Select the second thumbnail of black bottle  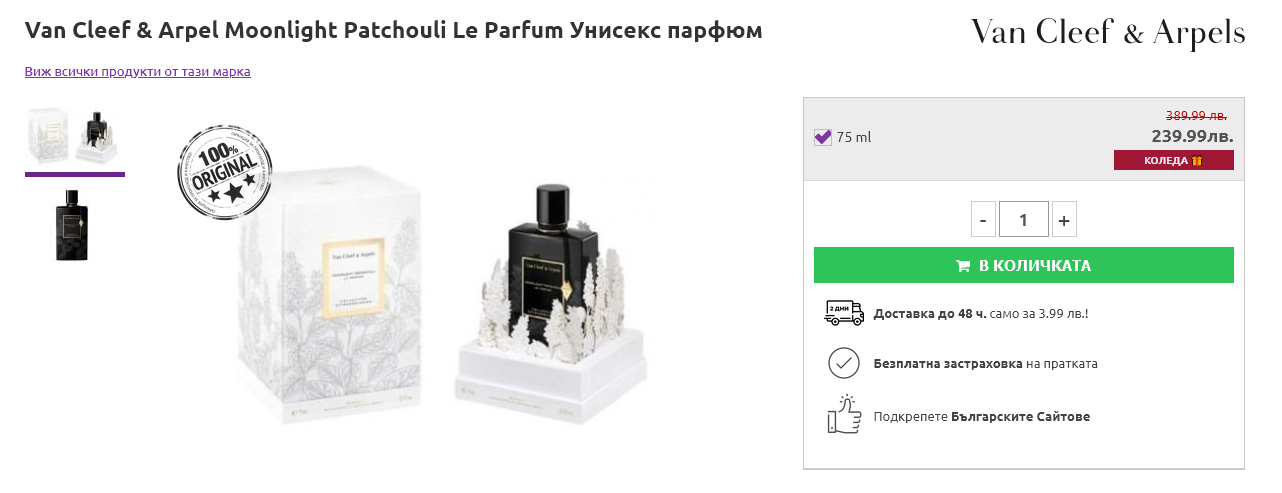74,225
